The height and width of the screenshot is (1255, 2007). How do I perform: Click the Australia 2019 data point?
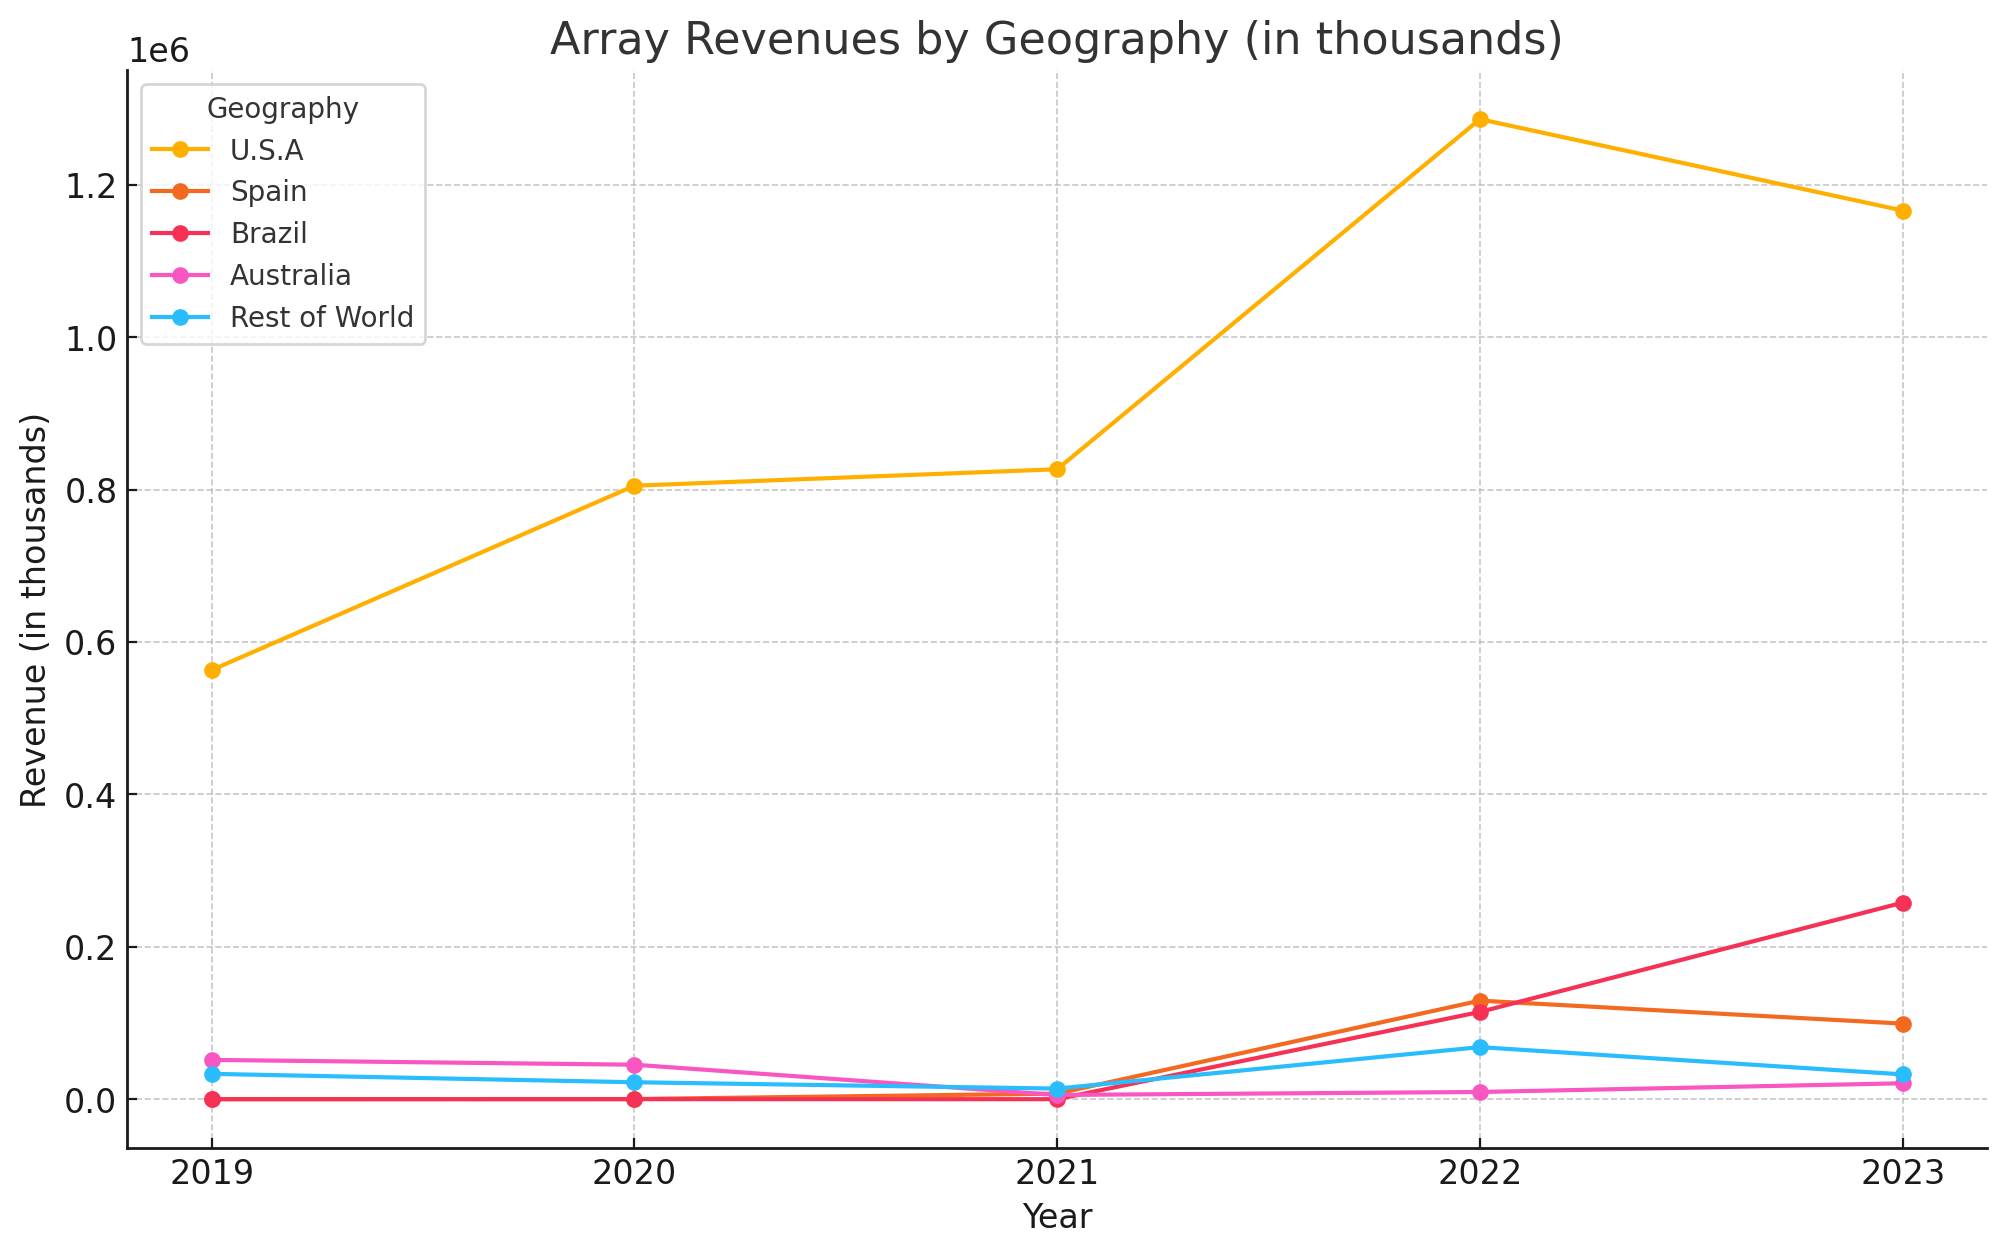pyautogui.click(x=212, y=1060)
